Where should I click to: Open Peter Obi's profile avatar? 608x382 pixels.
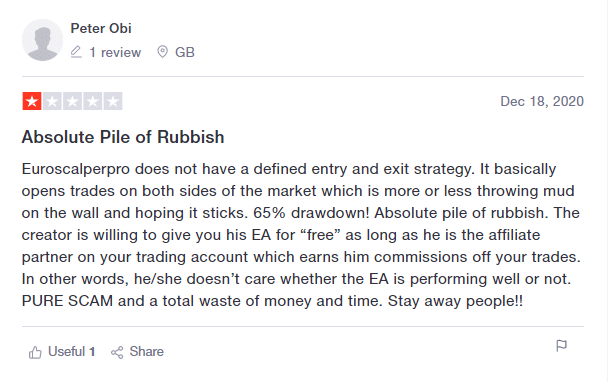point(42,40)
